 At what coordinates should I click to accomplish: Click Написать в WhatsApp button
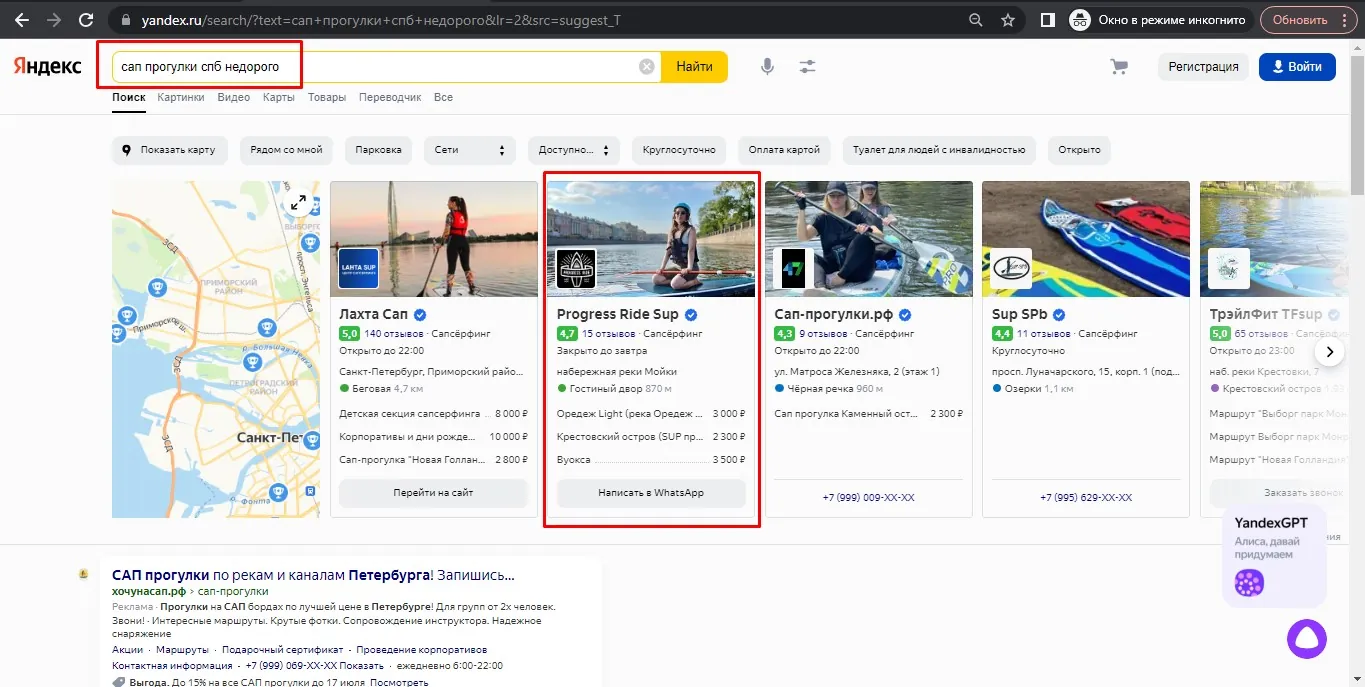tap(651, 493)
